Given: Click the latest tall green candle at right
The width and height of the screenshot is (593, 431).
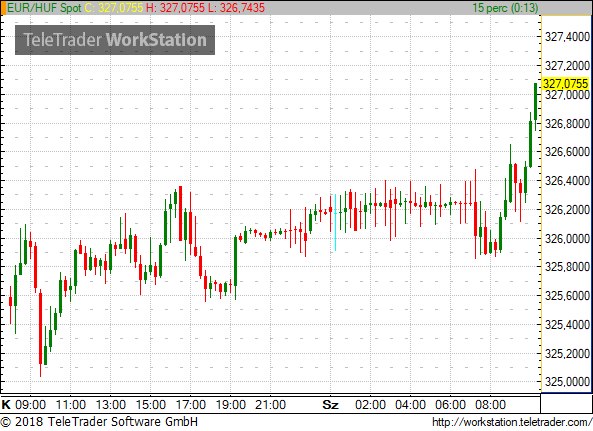Looking at the screenshot, I should point(536,107).
